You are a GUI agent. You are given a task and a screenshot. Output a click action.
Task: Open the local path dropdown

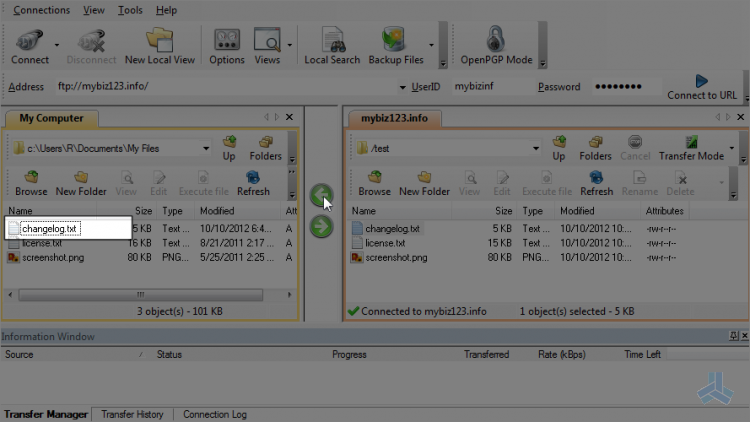point(206,148)
